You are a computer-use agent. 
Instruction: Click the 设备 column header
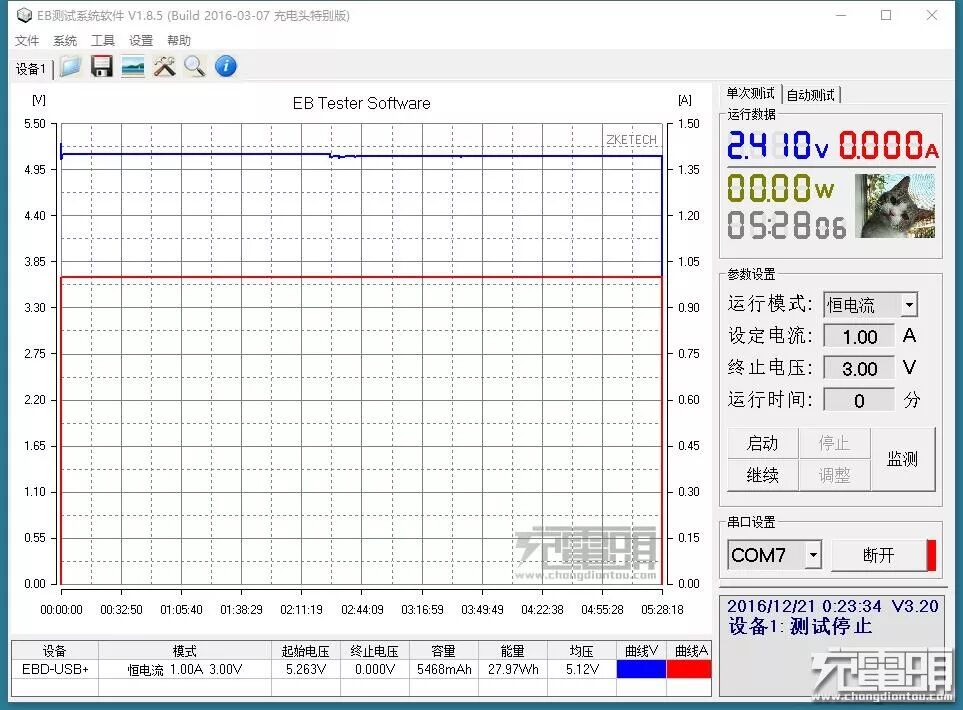(55, 651)
